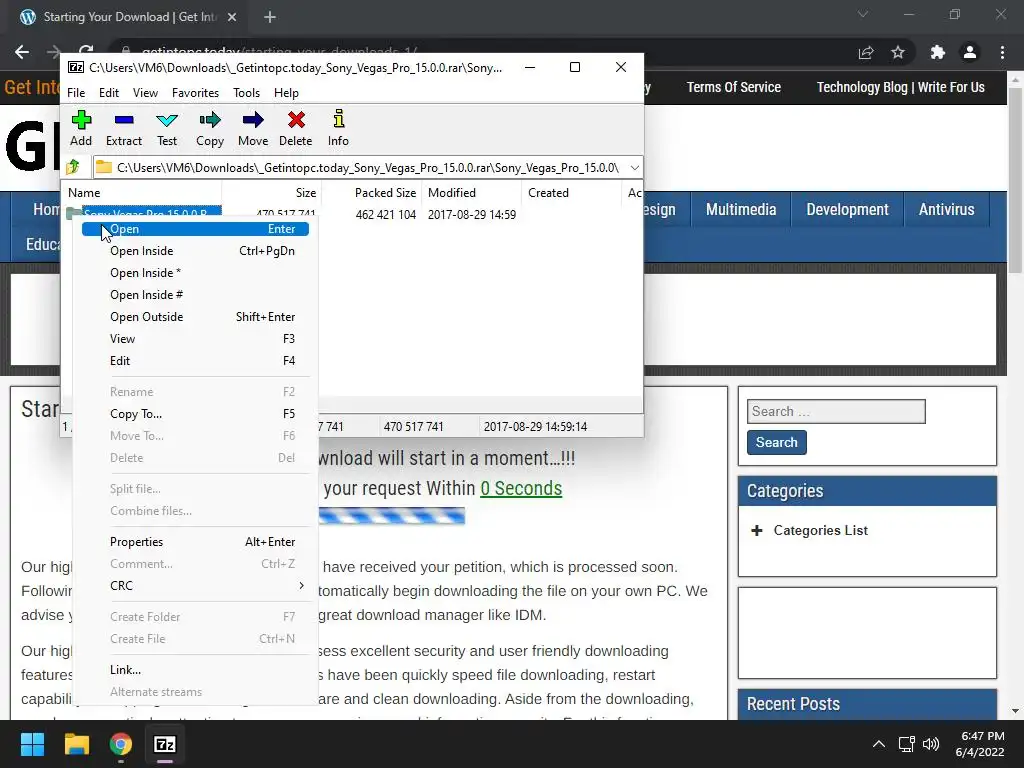Open the File menu in 7-Zip
Viewport: 1024px width, 768px height.
pyautogui.click(x=76, y=93)
